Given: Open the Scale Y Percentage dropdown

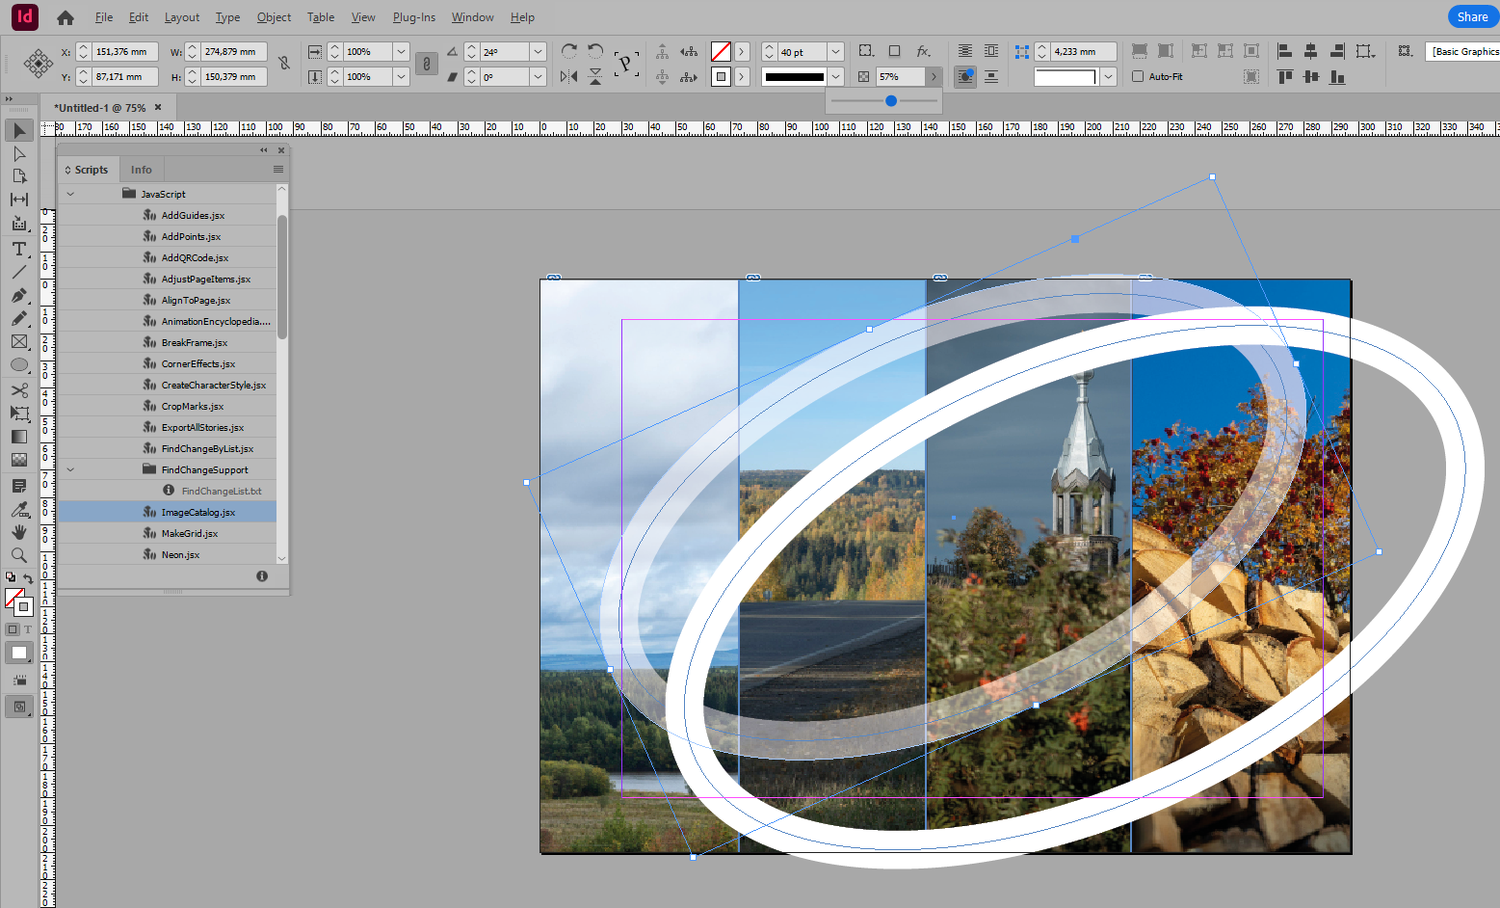Looking at the screenshot, I should pyautogui.click(x=401, y=76).
